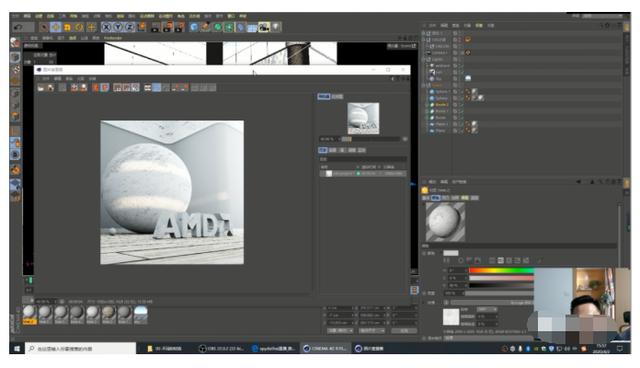Select the Rotate tool icon
The width and height of the screenshot is (640, 368).
tap(79, 27)
